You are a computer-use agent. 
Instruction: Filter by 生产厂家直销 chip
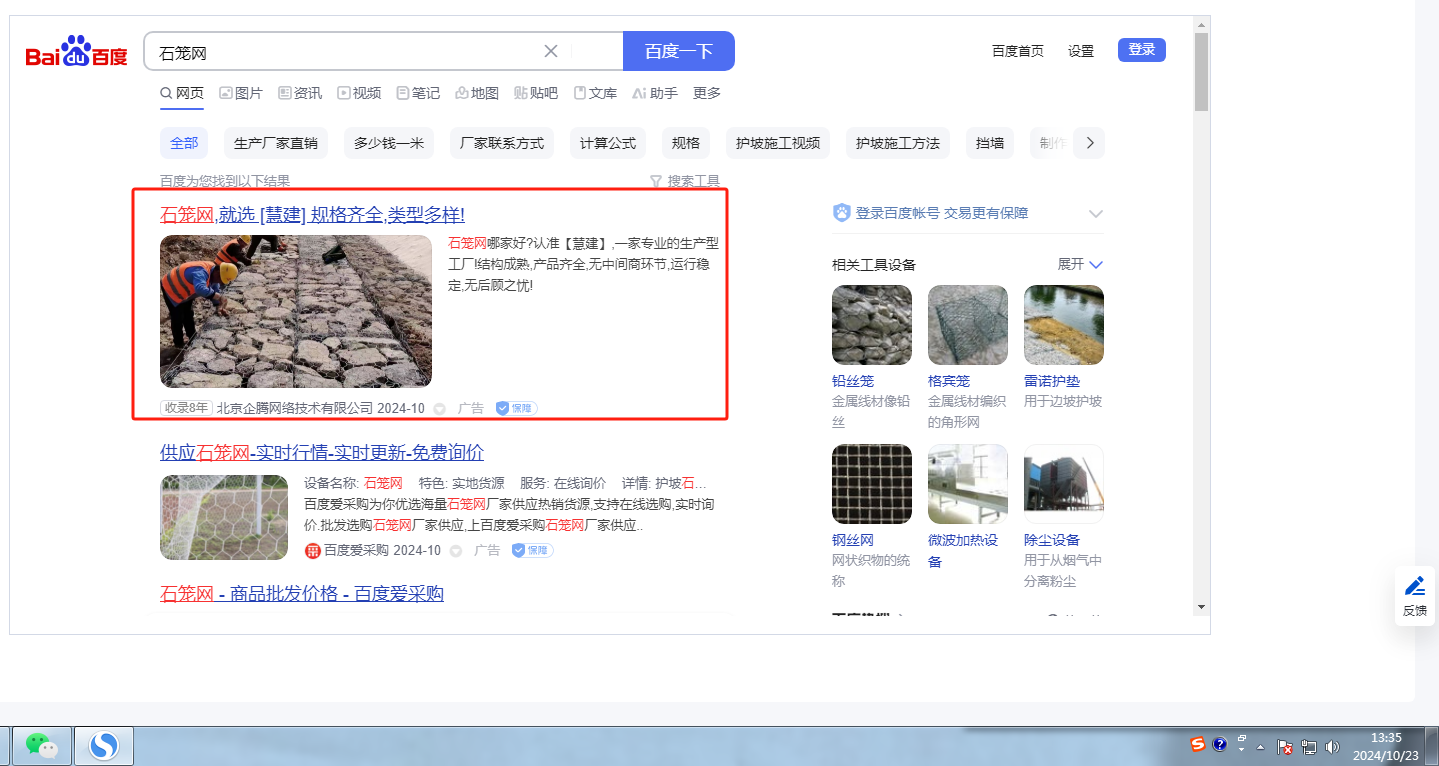276,143
